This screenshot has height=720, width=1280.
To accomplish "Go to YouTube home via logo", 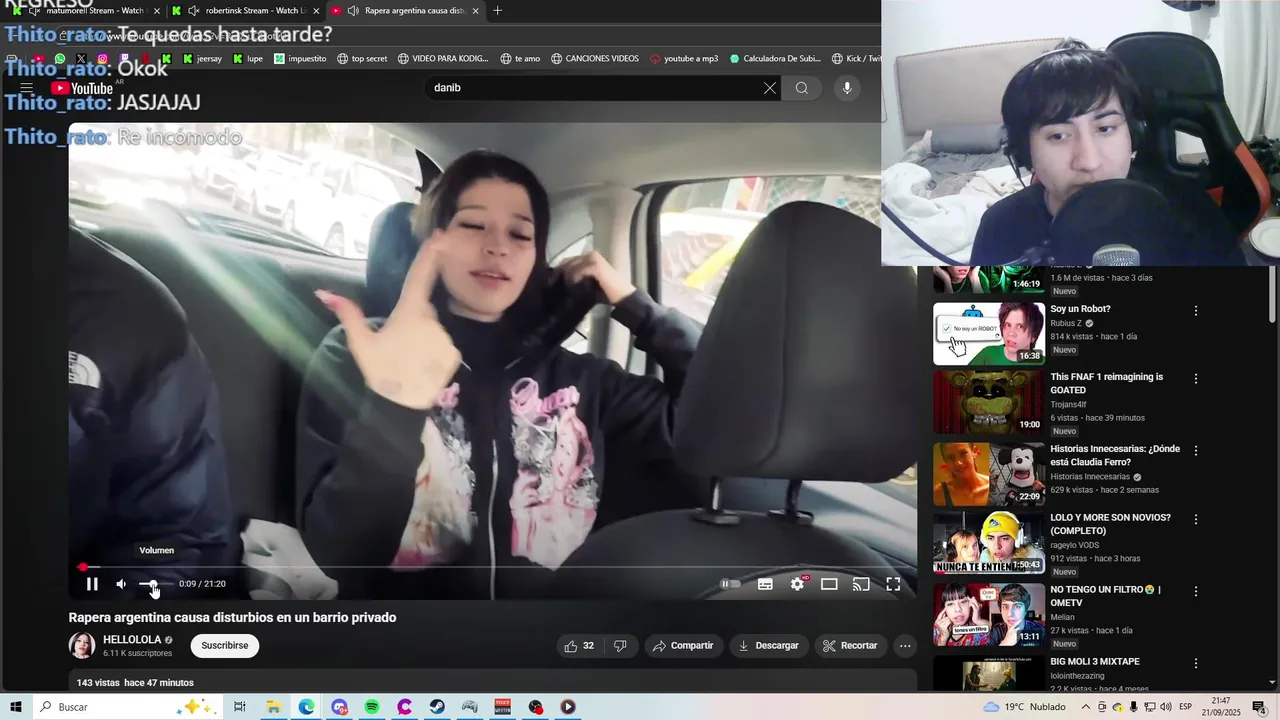I will (82, 88).
